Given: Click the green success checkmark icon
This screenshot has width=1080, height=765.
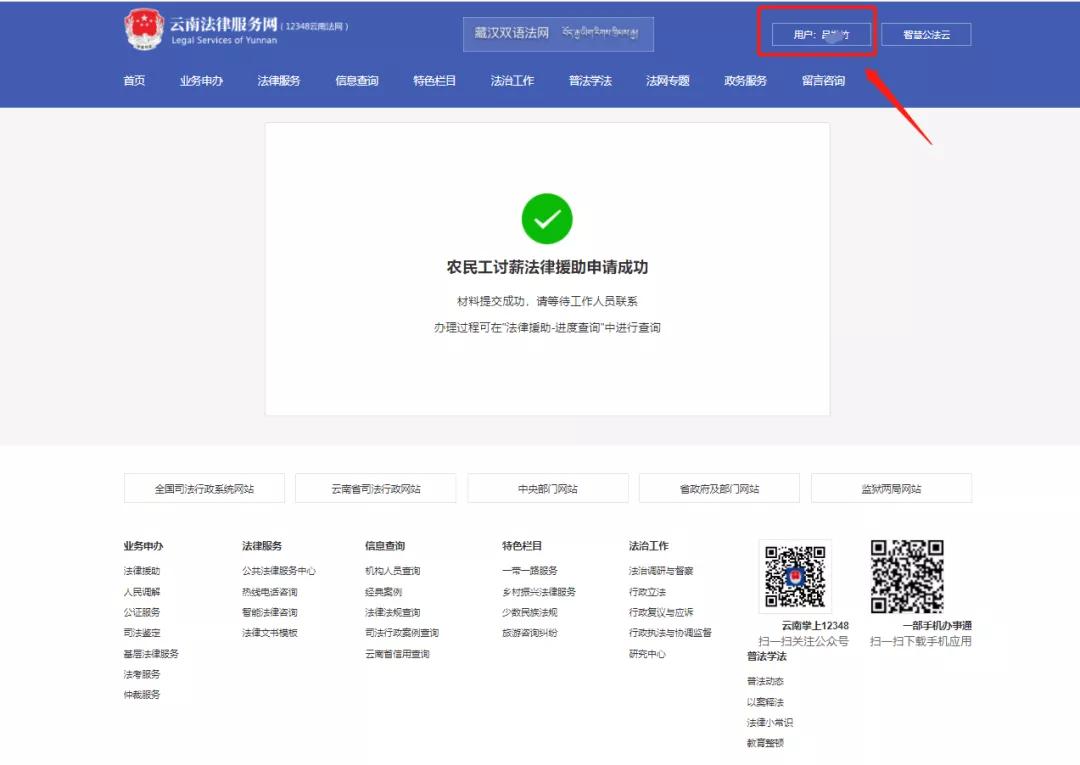Looking at the screenshot, I should pos(546,218).
